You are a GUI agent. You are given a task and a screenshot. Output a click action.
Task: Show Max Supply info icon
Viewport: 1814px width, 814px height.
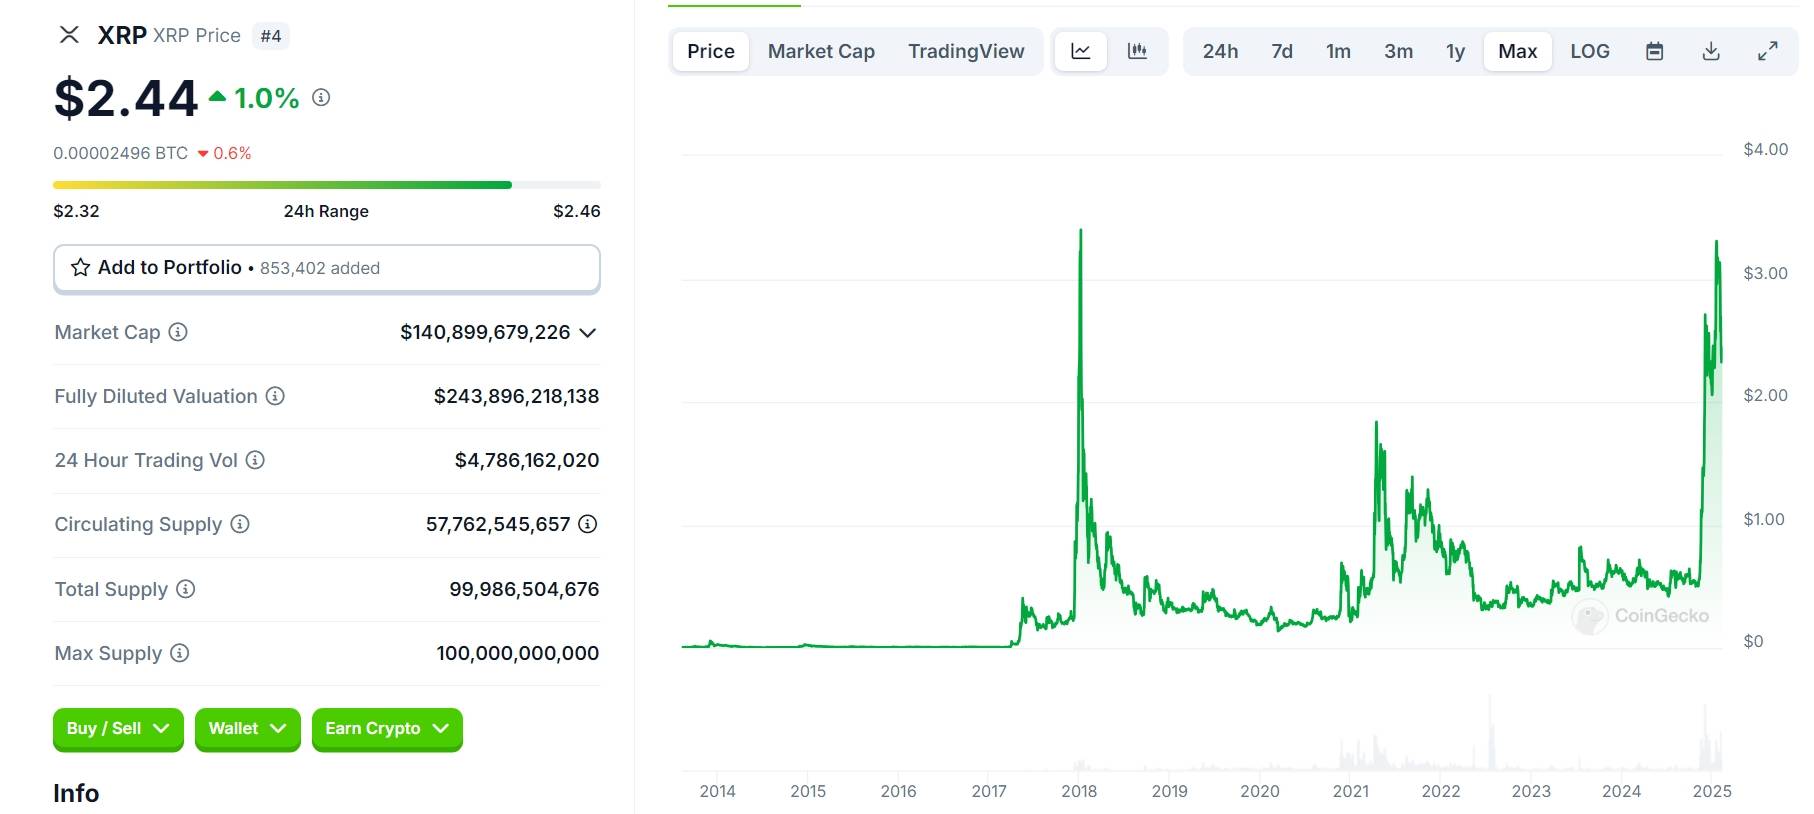[x=179, y=653]
